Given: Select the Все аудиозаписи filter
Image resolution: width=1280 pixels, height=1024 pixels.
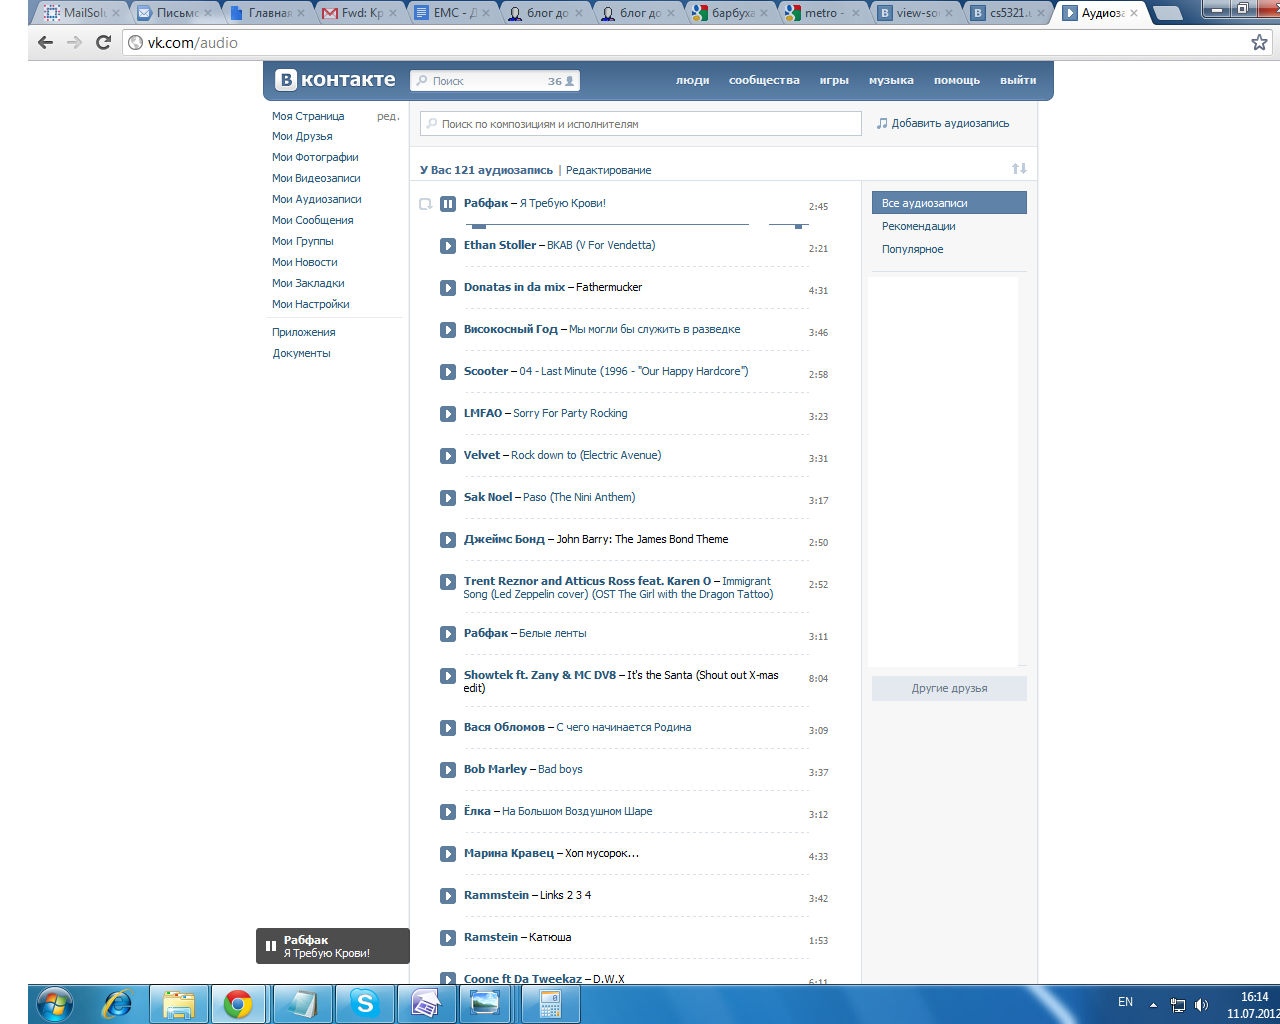Looking at the screenshot, I should click(x=949, y=203).
